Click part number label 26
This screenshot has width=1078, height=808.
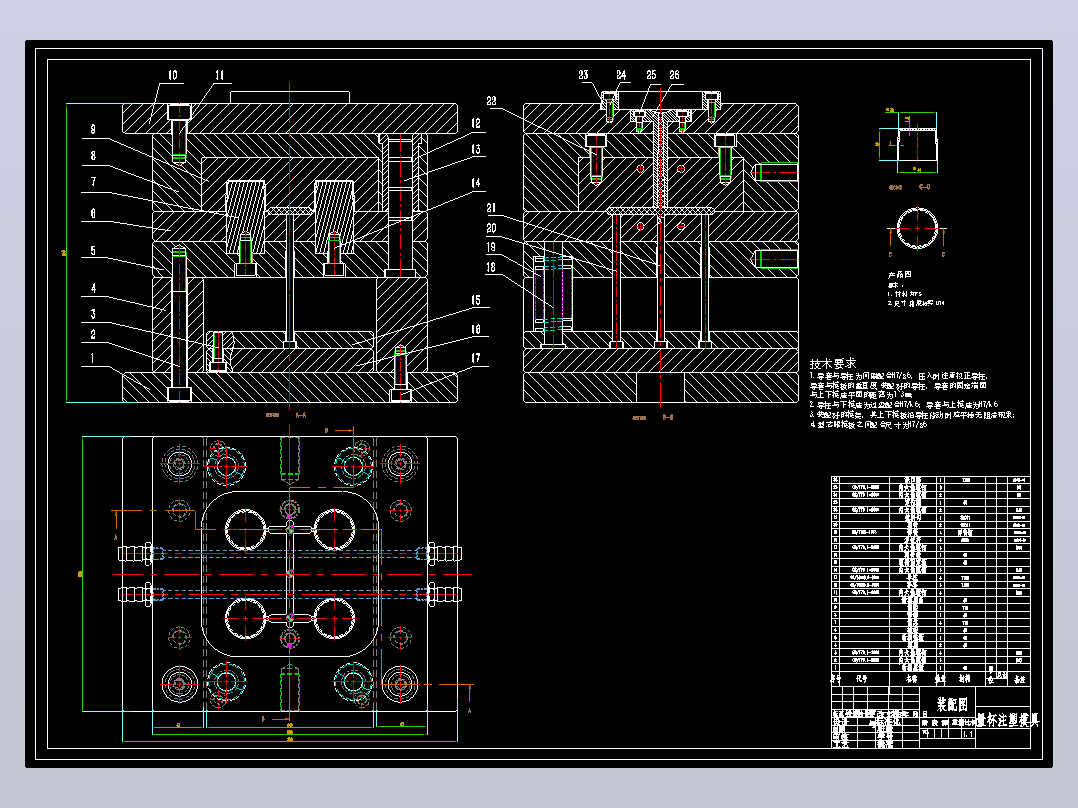pyautogui.click(x=674, y=75)
